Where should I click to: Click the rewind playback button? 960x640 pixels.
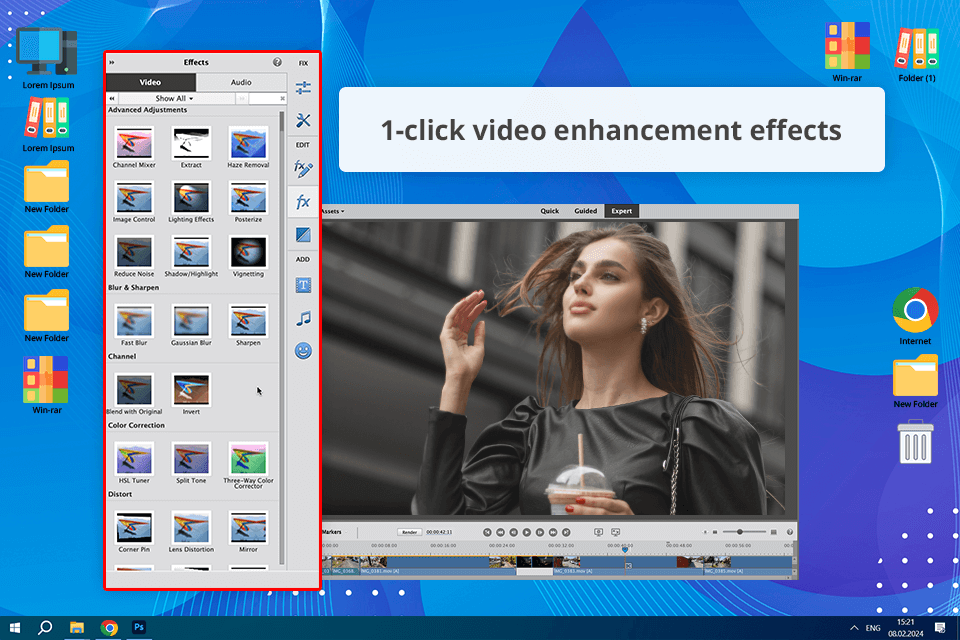point(500,532)
